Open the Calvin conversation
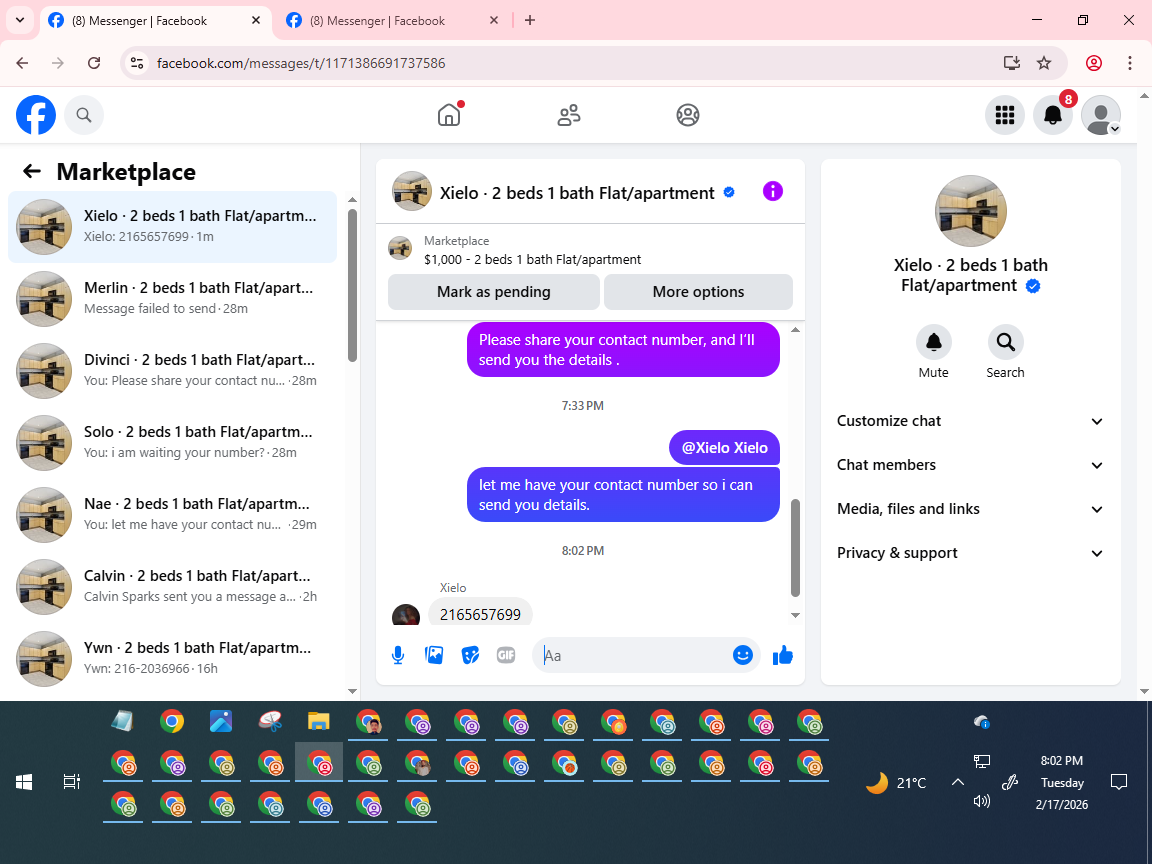The image size is (1152, 864). click(x=173, y=586)
